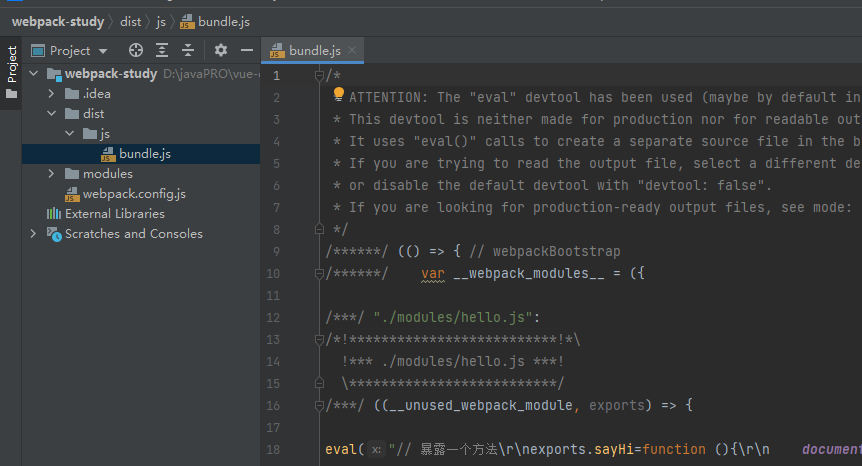This screenshot has height=466, width=862.
Task: Click dist in the breadcrumb path
Action: pyautogui.click(x=130, y=20)
